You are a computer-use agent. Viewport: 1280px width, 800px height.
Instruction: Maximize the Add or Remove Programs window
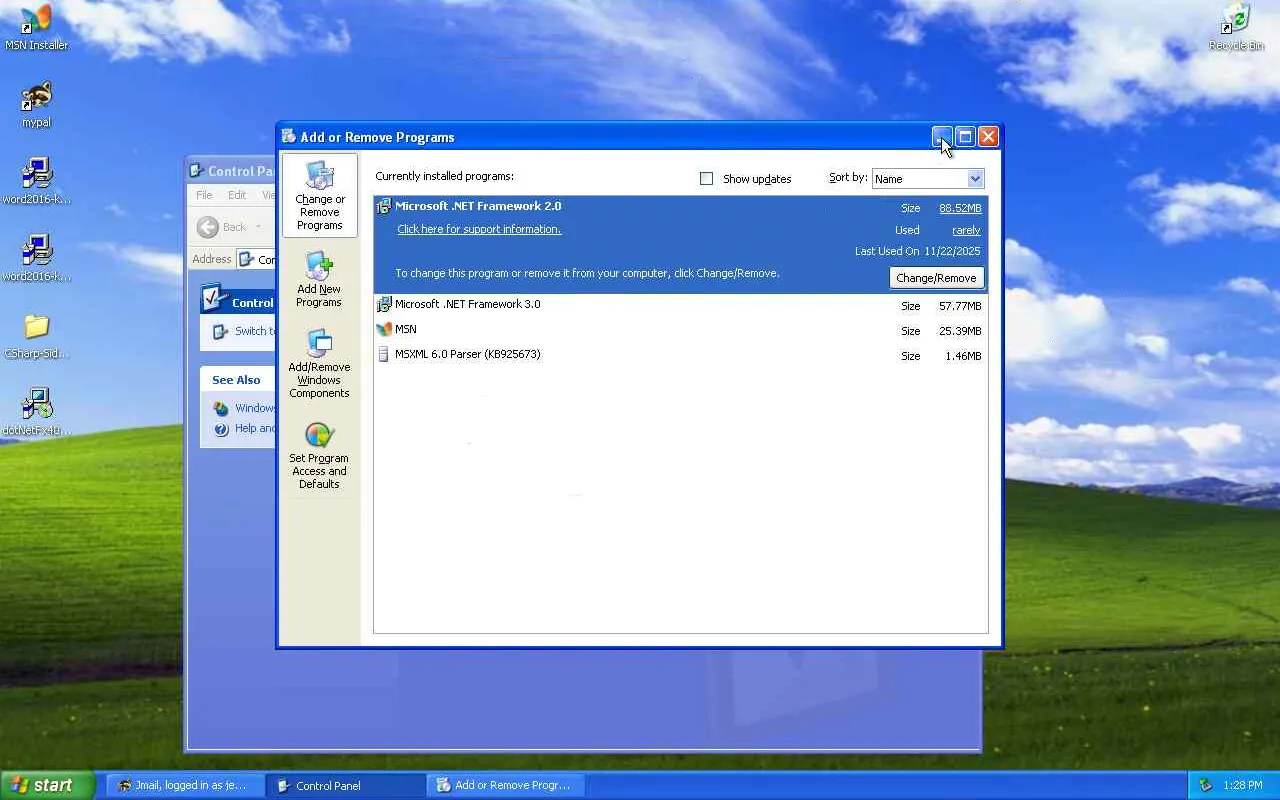click(965, 137)
